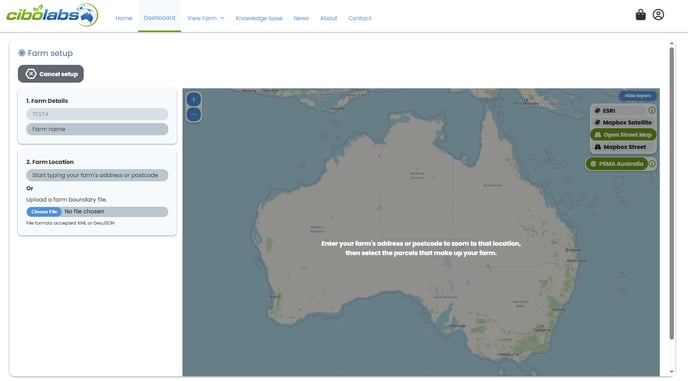Click the ESRI layer info icon
Image resolution: width=688 pixels, height=381 pixels.
tap(652, 111)
